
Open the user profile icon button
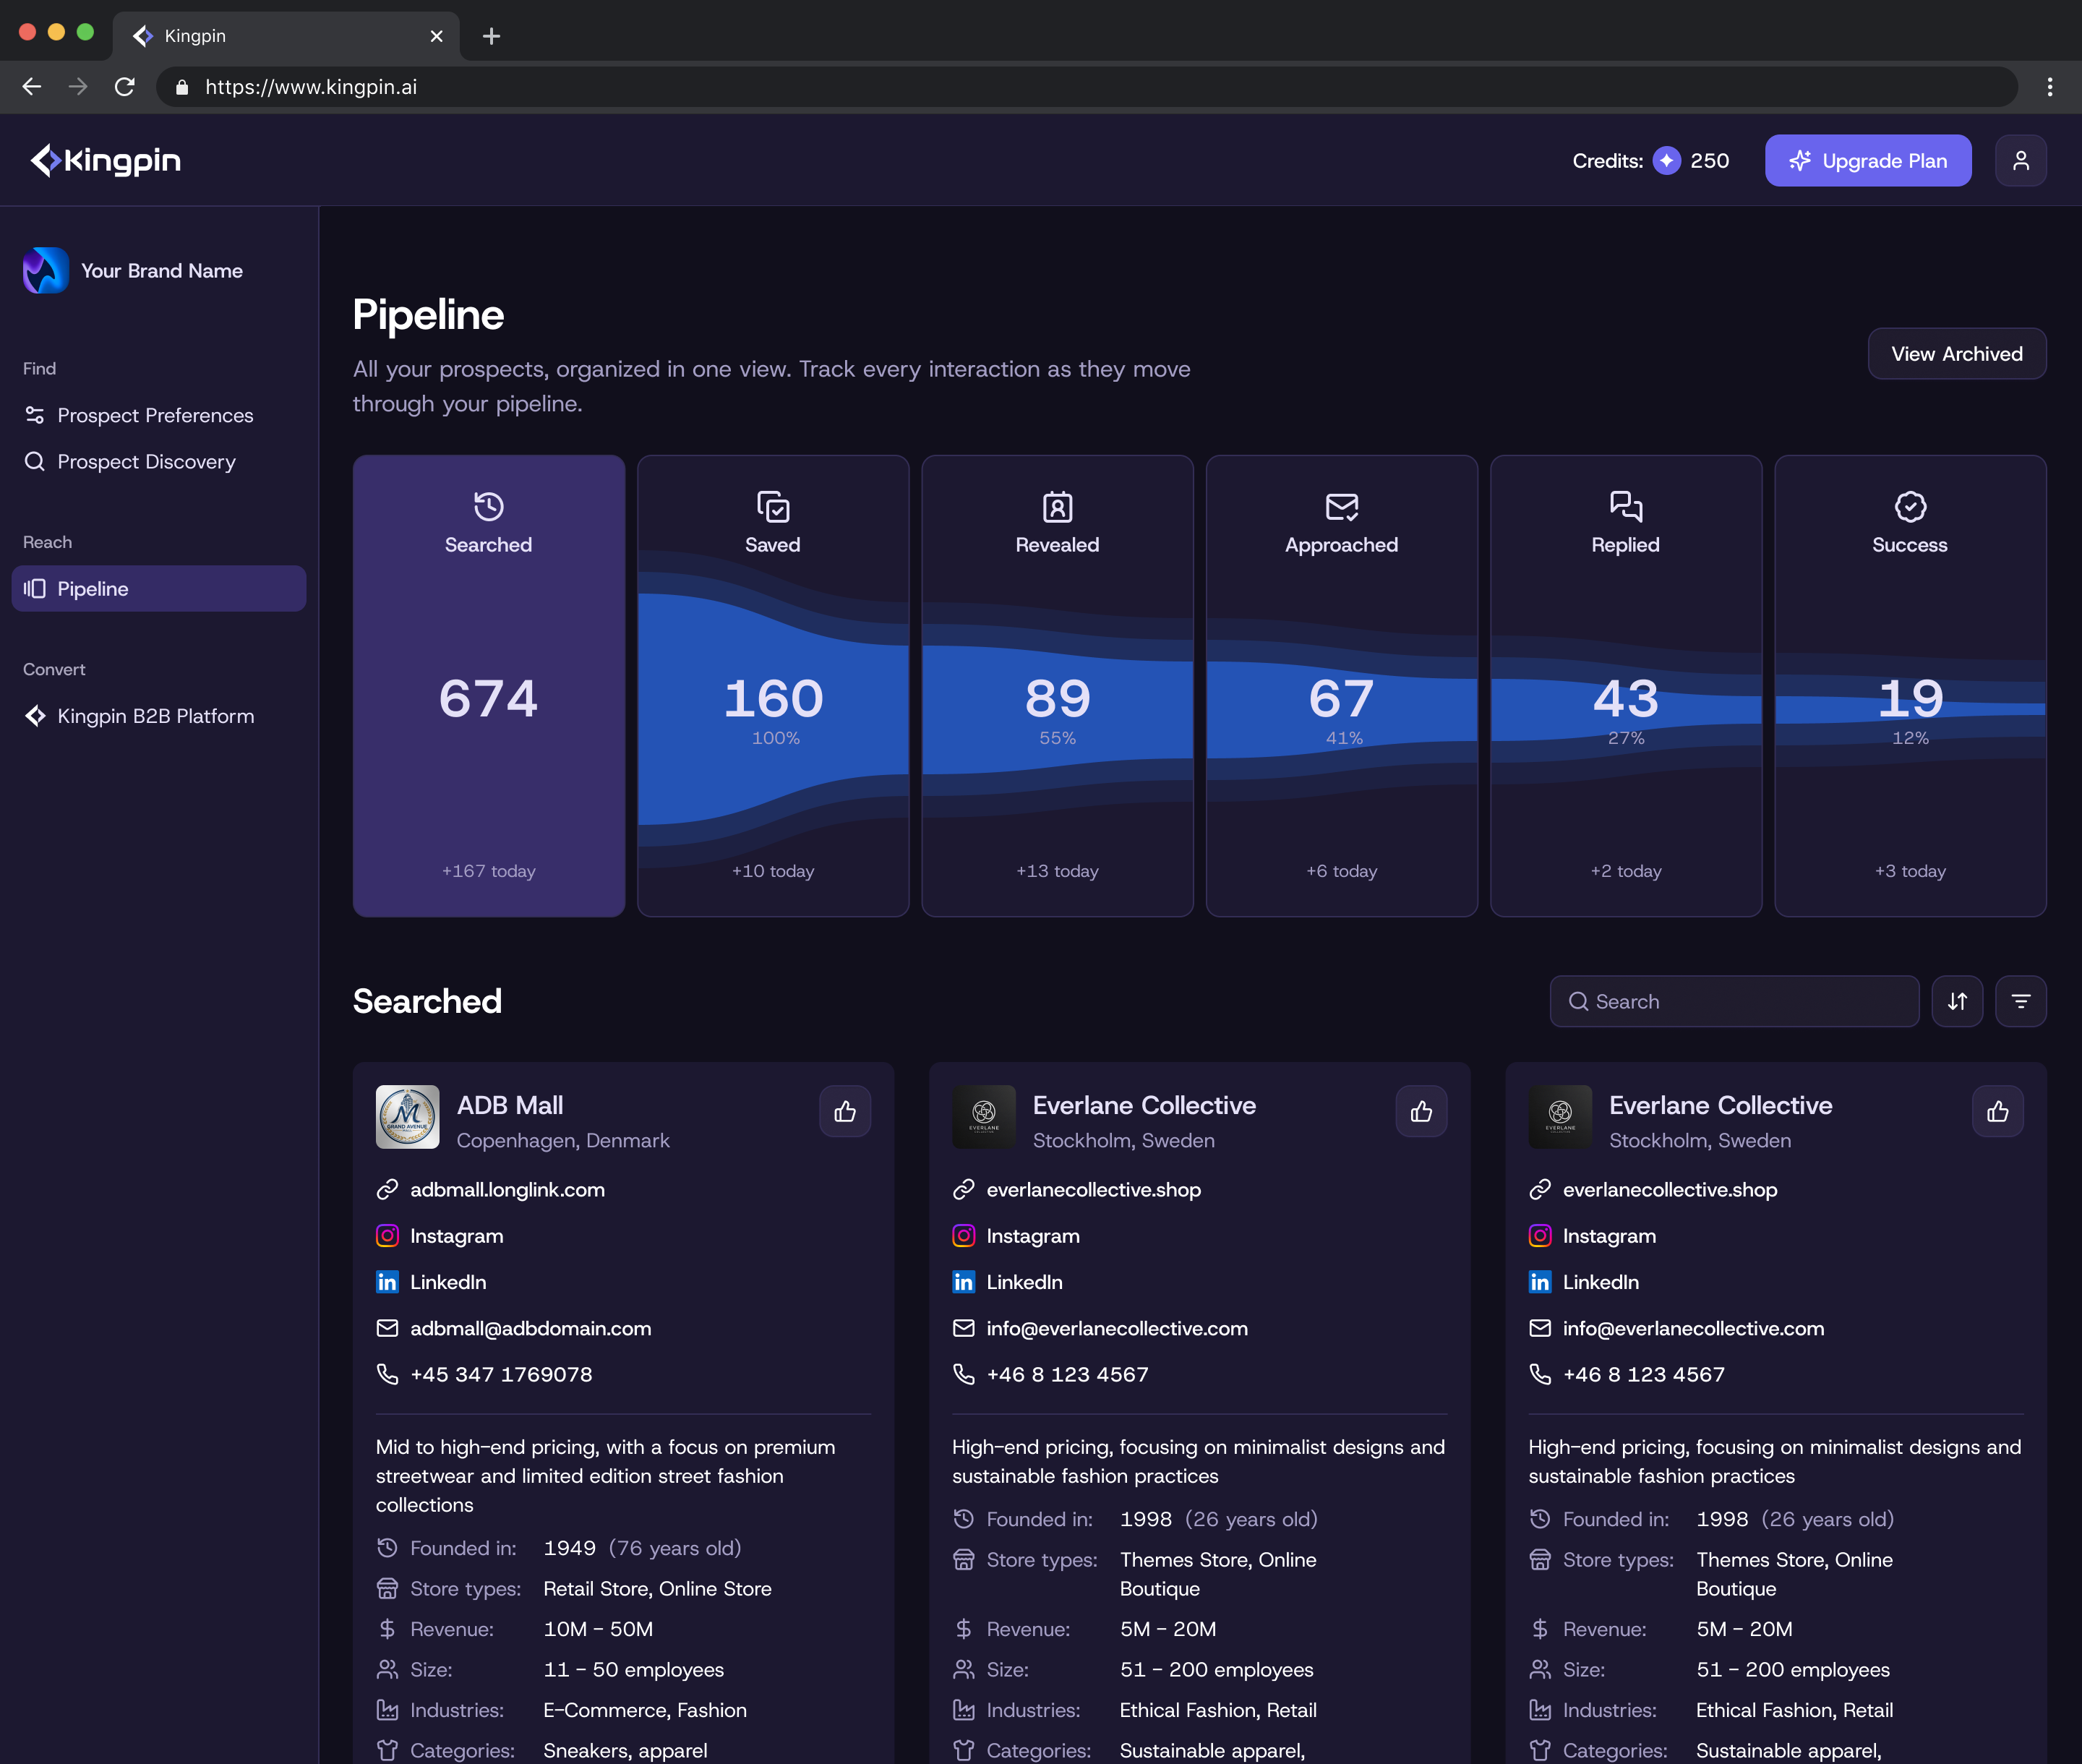click(x=2020, y=160)
